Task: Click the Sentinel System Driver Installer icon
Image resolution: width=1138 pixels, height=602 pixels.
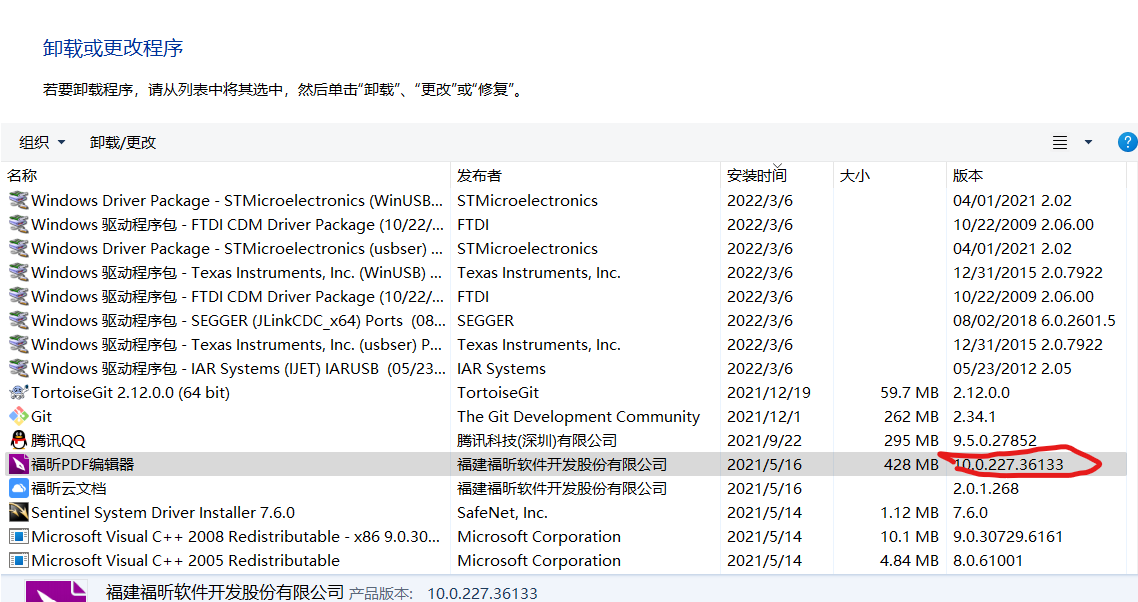Action: tap(18, 513)
